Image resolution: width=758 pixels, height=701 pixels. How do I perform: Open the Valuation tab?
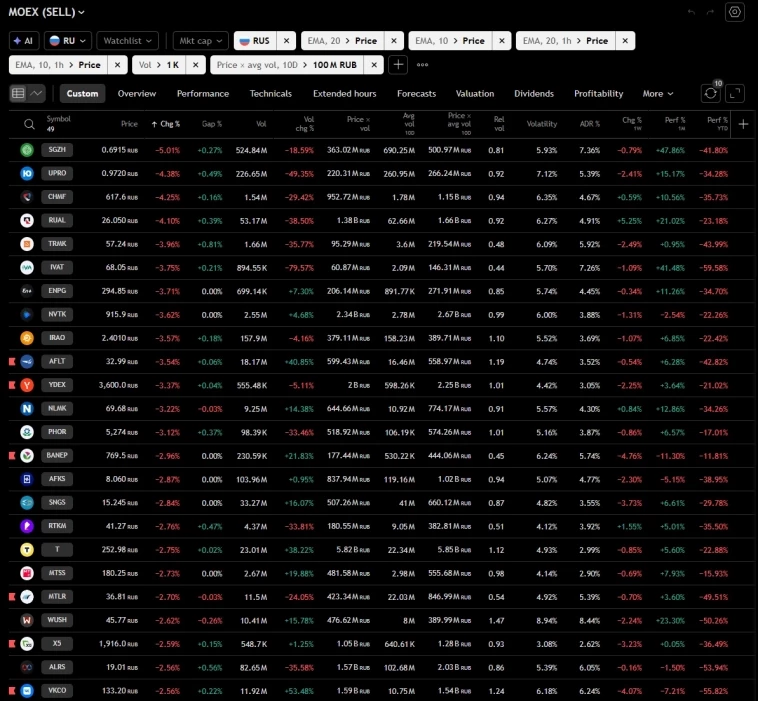[475, 93]
